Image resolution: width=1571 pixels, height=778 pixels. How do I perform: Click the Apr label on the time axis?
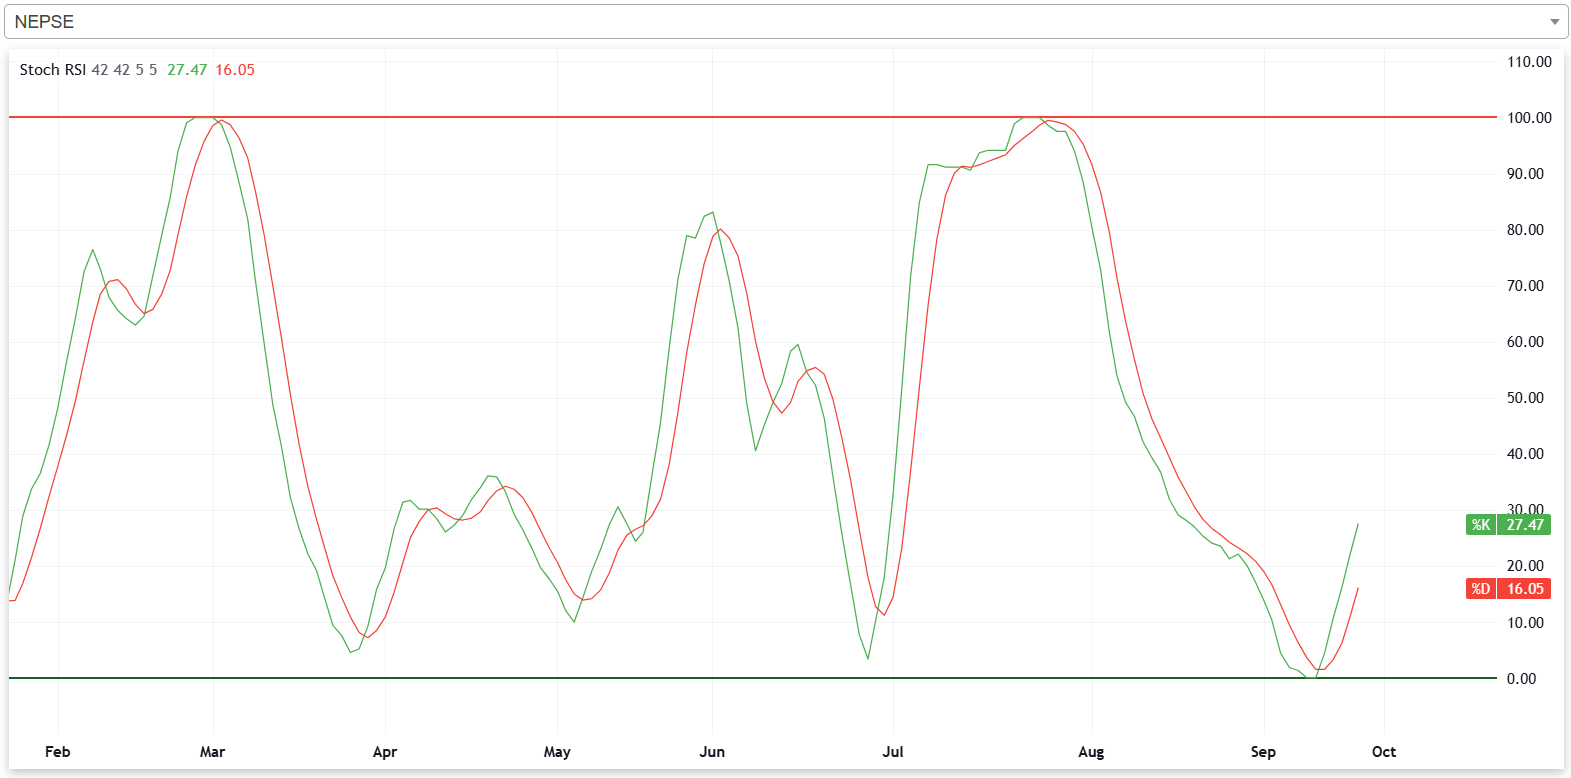(385, 752)
